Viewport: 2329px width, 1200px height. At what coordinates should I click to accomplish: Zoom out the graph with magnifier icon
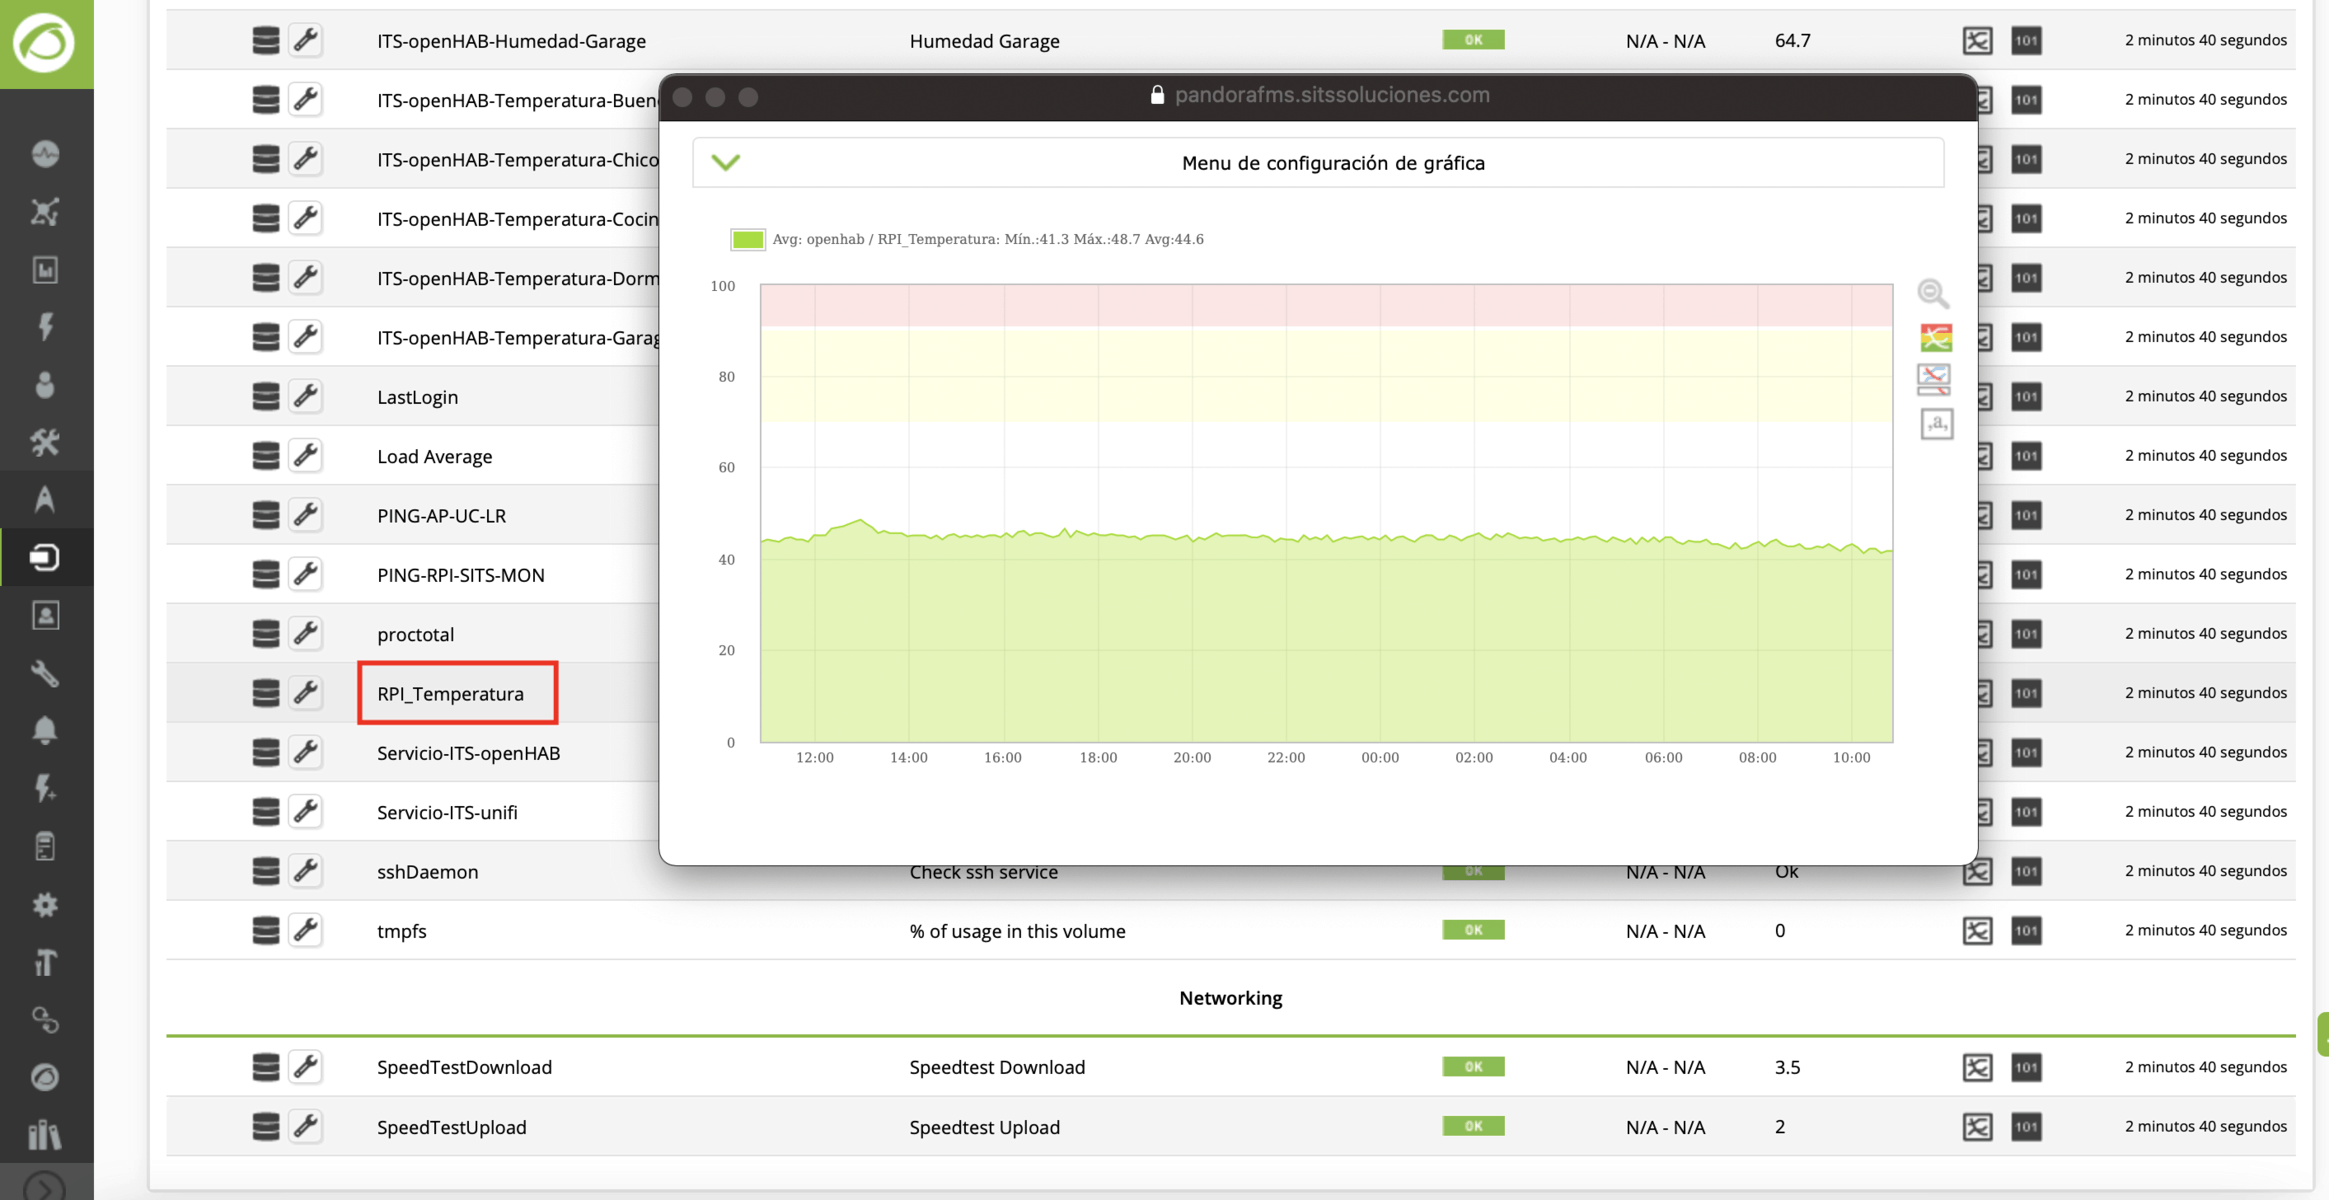1934,293
